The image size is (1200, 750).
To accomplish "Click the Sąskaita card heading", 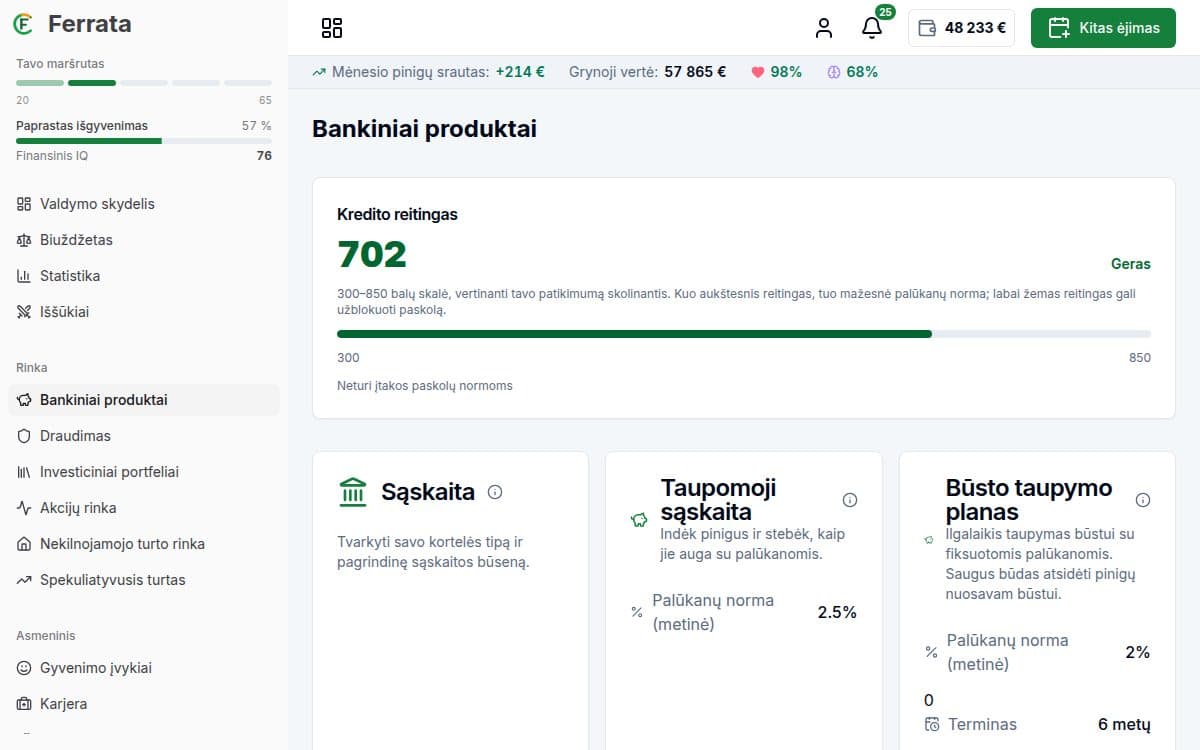I will click(428, 492).
